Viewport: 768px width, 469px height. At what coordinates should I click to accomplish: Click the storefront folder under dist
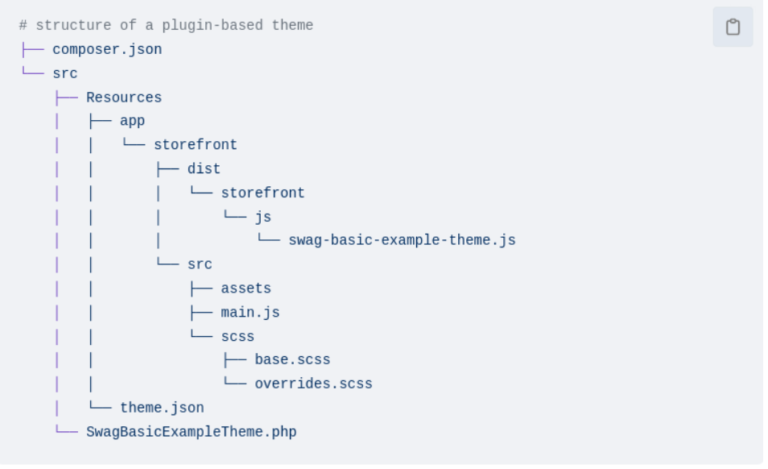click(263, 193)
